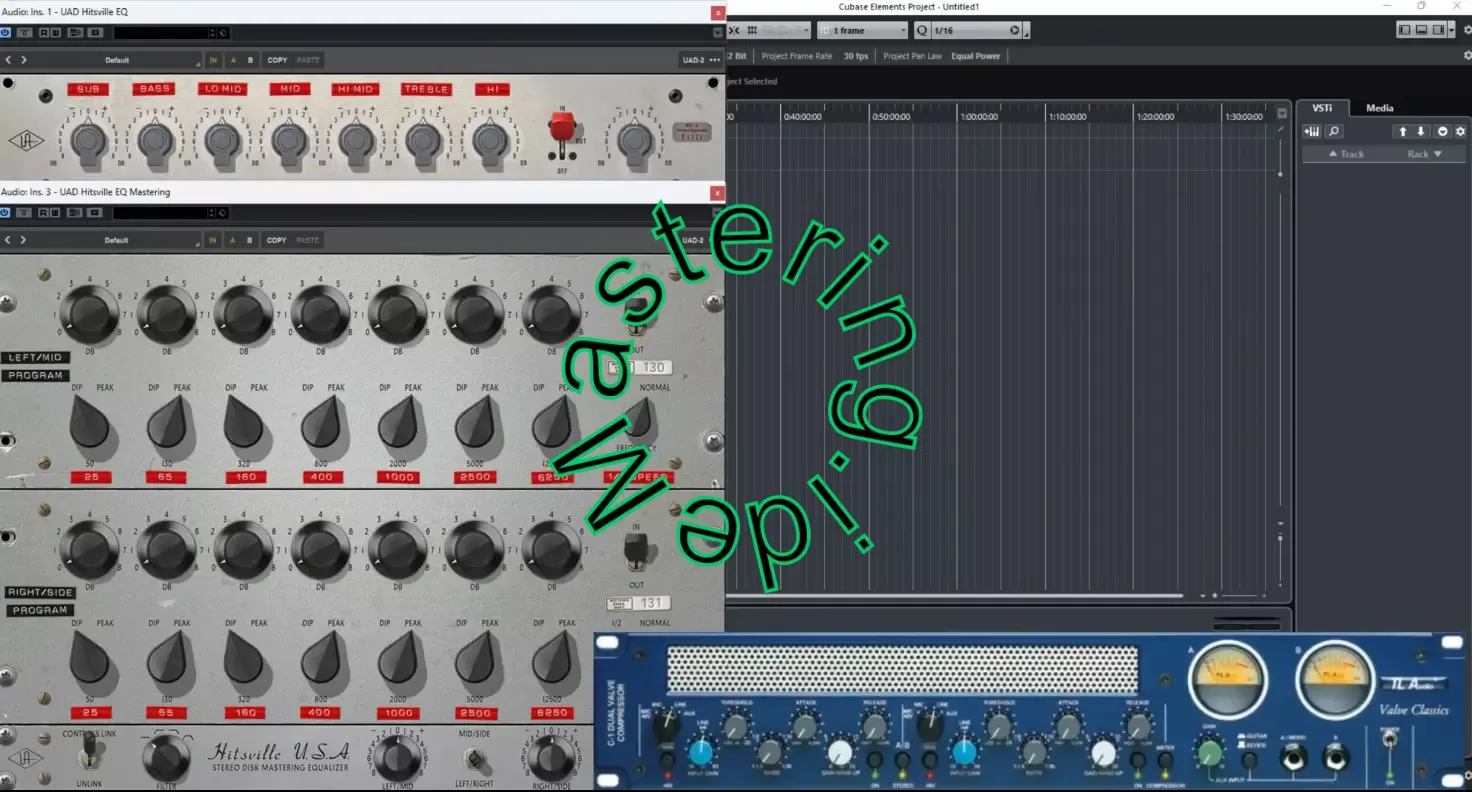1472x792 pixels.
Task: Click the 1:00:00:00 ruler mark
Action: (978, 117)
